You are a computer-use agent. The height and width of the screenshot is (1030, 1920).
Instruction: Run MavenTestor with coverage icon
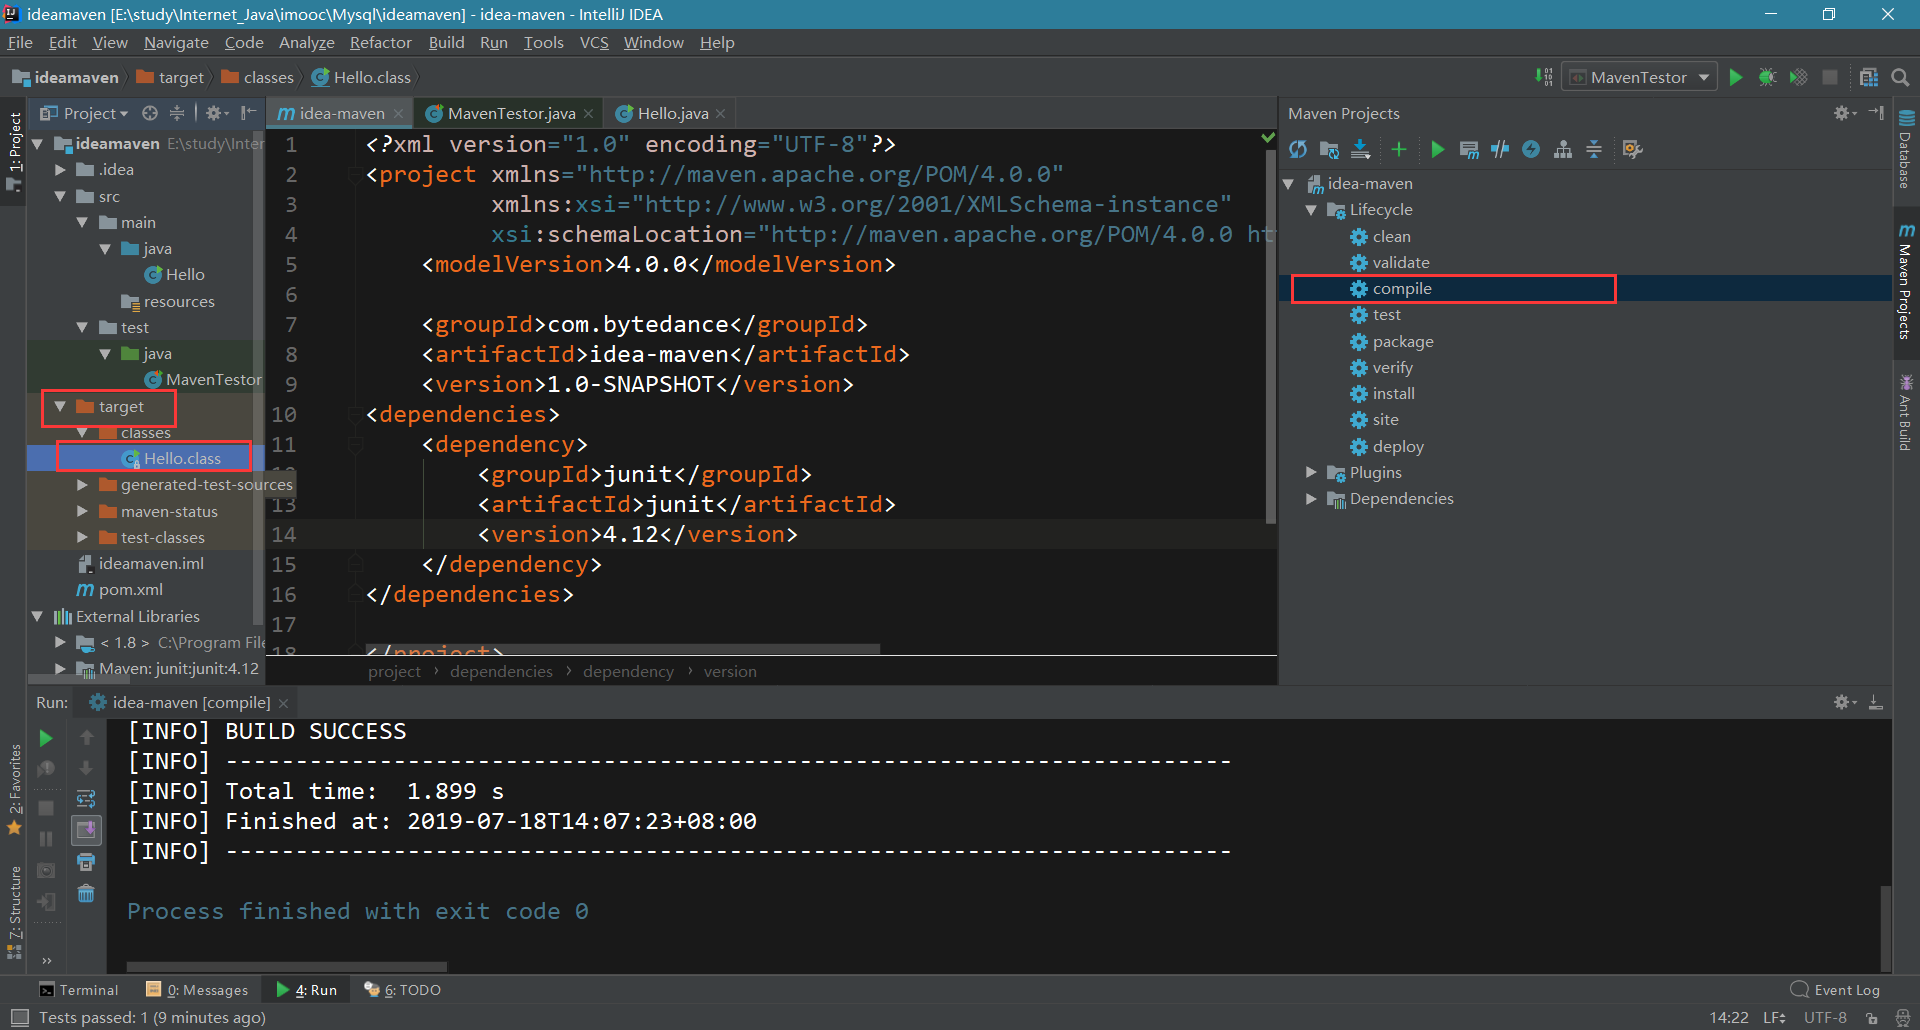tap(1799, 77)
